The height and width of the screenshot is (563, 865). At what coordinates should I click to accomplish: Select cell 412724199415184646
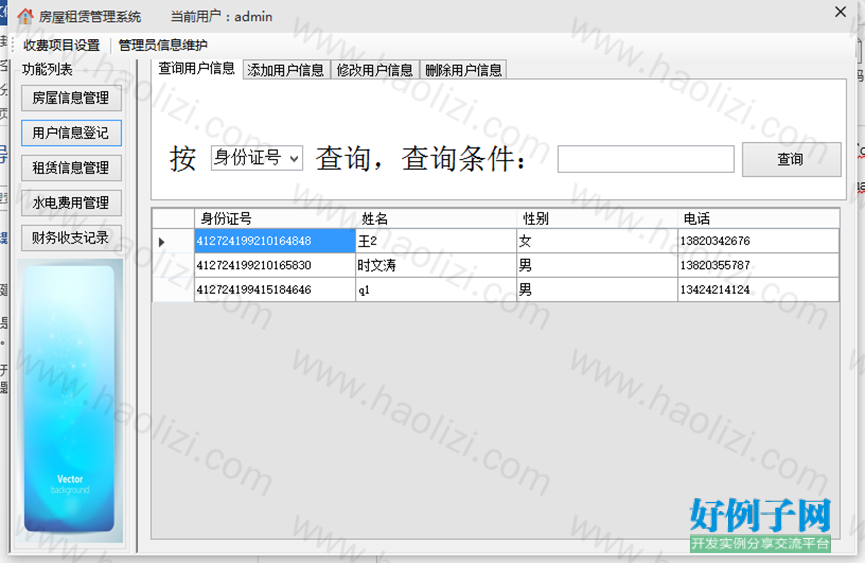tap(275, 289)
